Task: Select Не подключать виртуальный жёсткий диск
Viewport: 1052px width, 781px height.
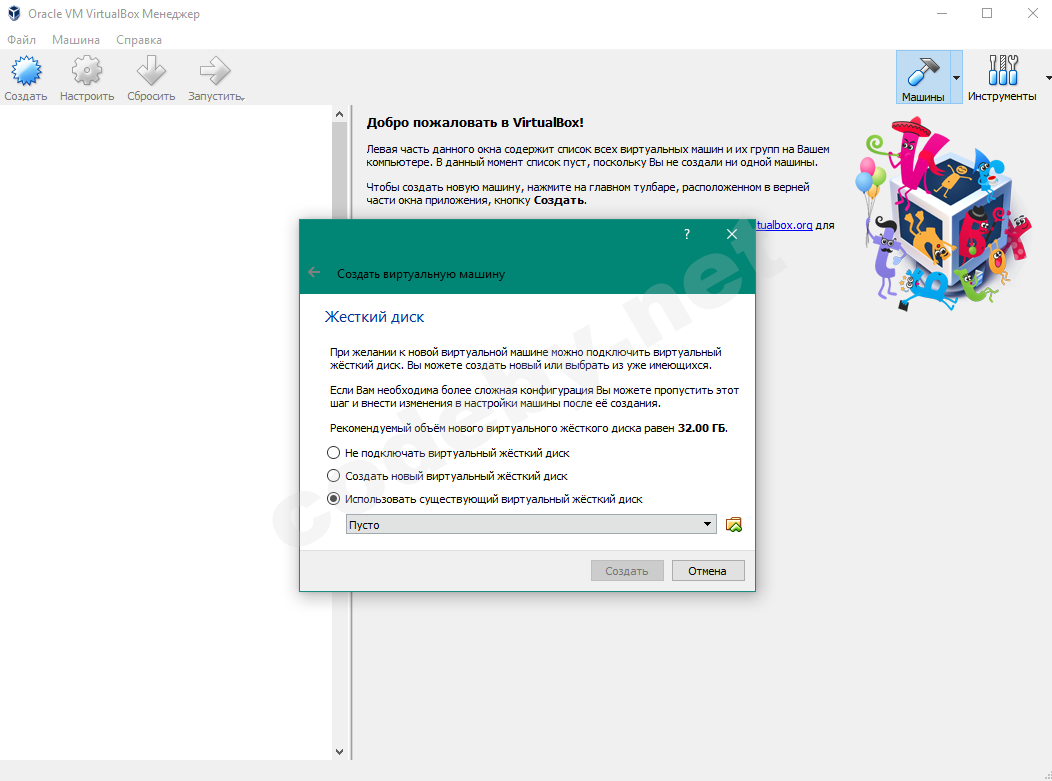Action: point(449,453)
